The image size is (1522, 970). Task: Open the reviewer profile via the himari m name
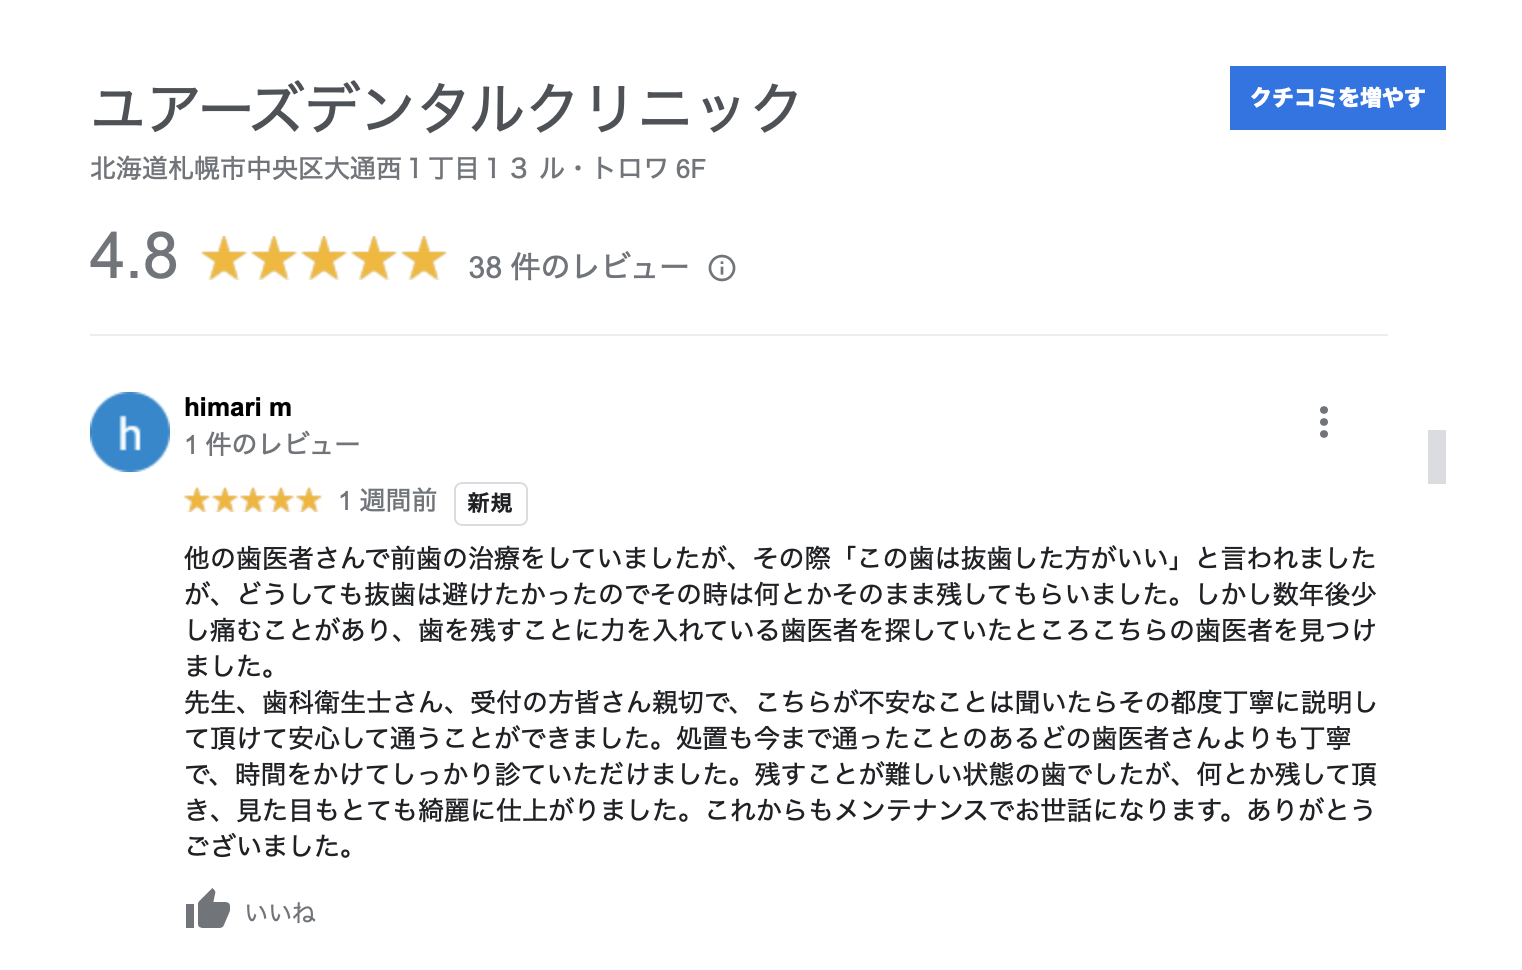pos(238,407)
